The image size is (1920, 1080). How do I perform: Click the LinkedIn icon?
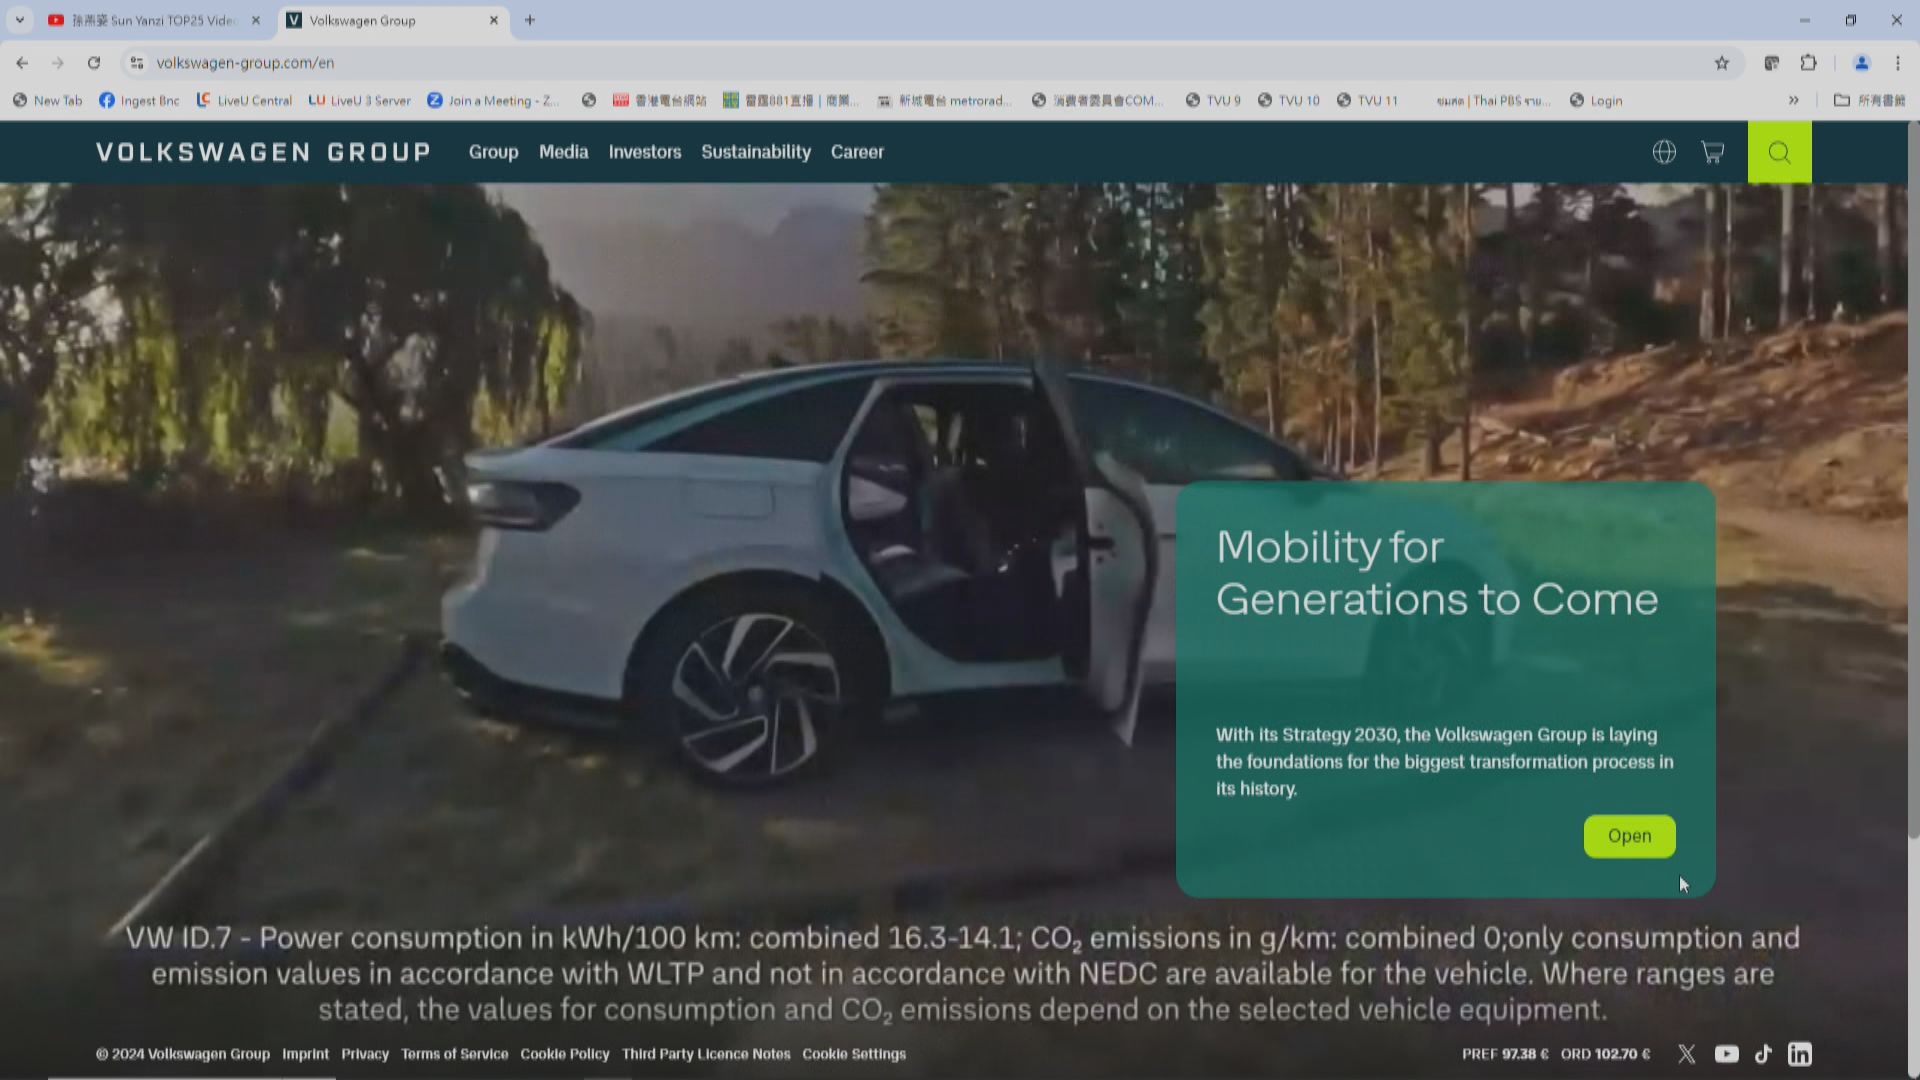point(1800,1054)
